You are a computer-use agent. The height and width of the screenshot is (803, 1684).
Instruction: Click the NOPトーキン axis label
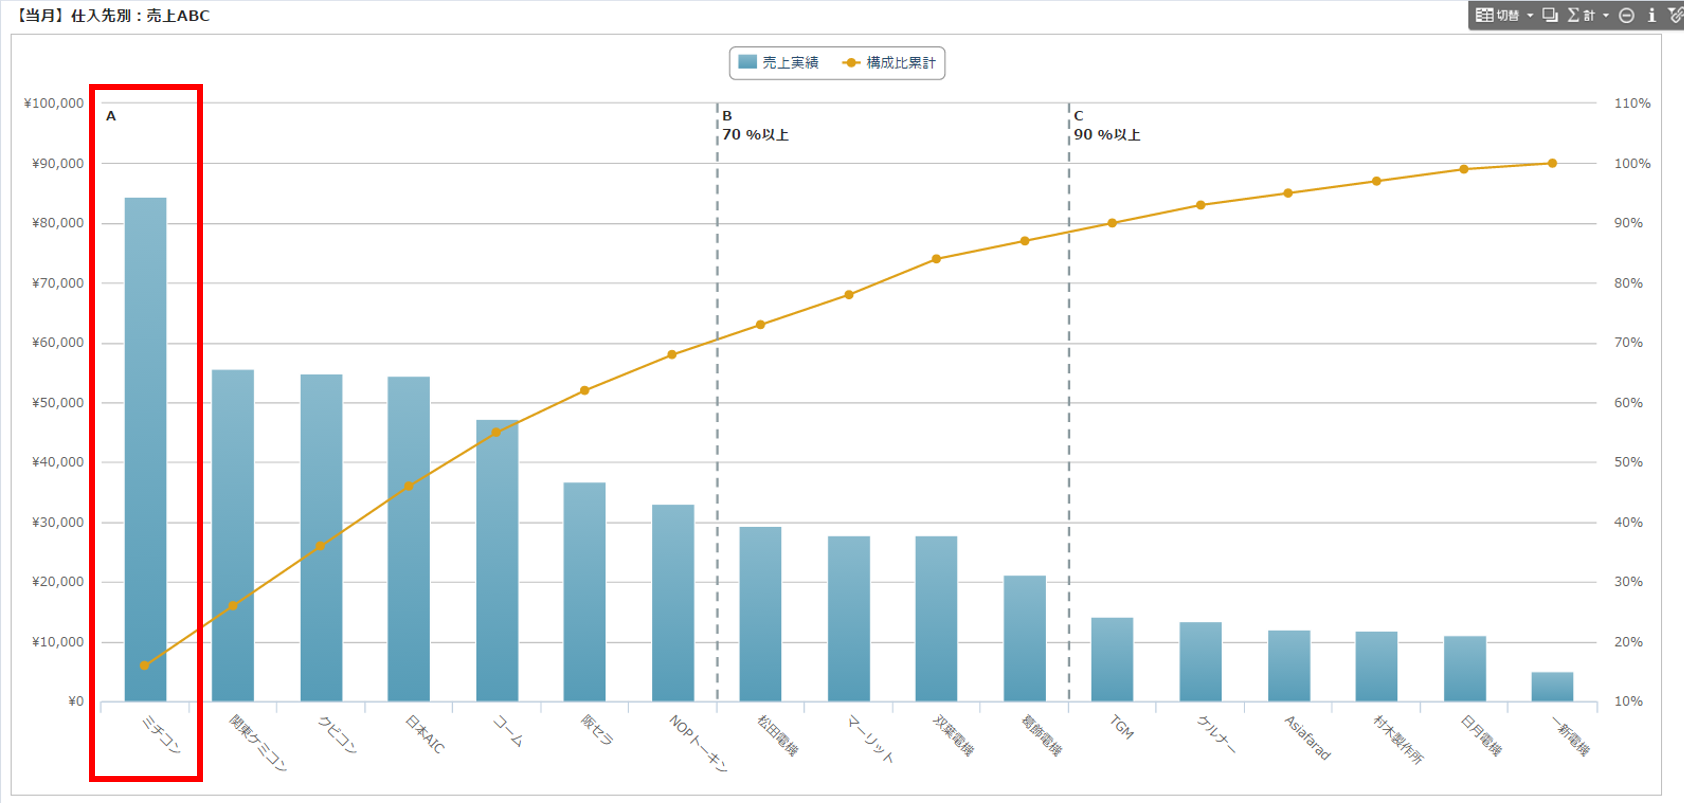698,743
